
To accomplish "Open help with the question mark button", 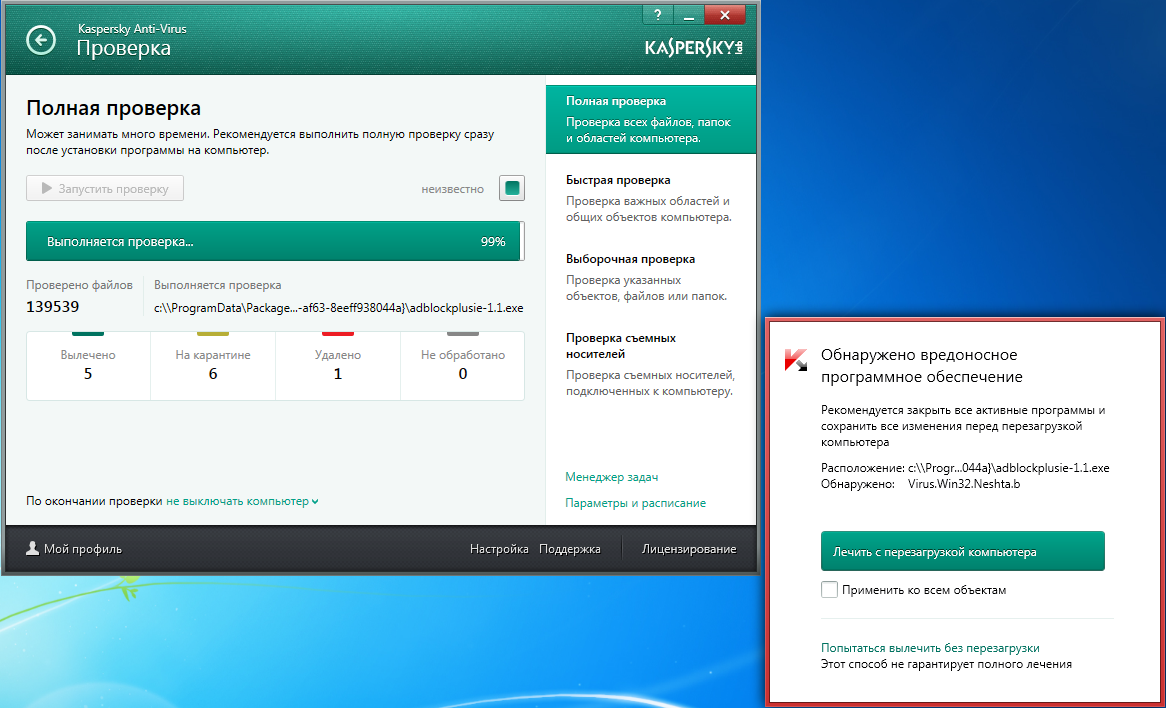I will click(x=657, y=14).
